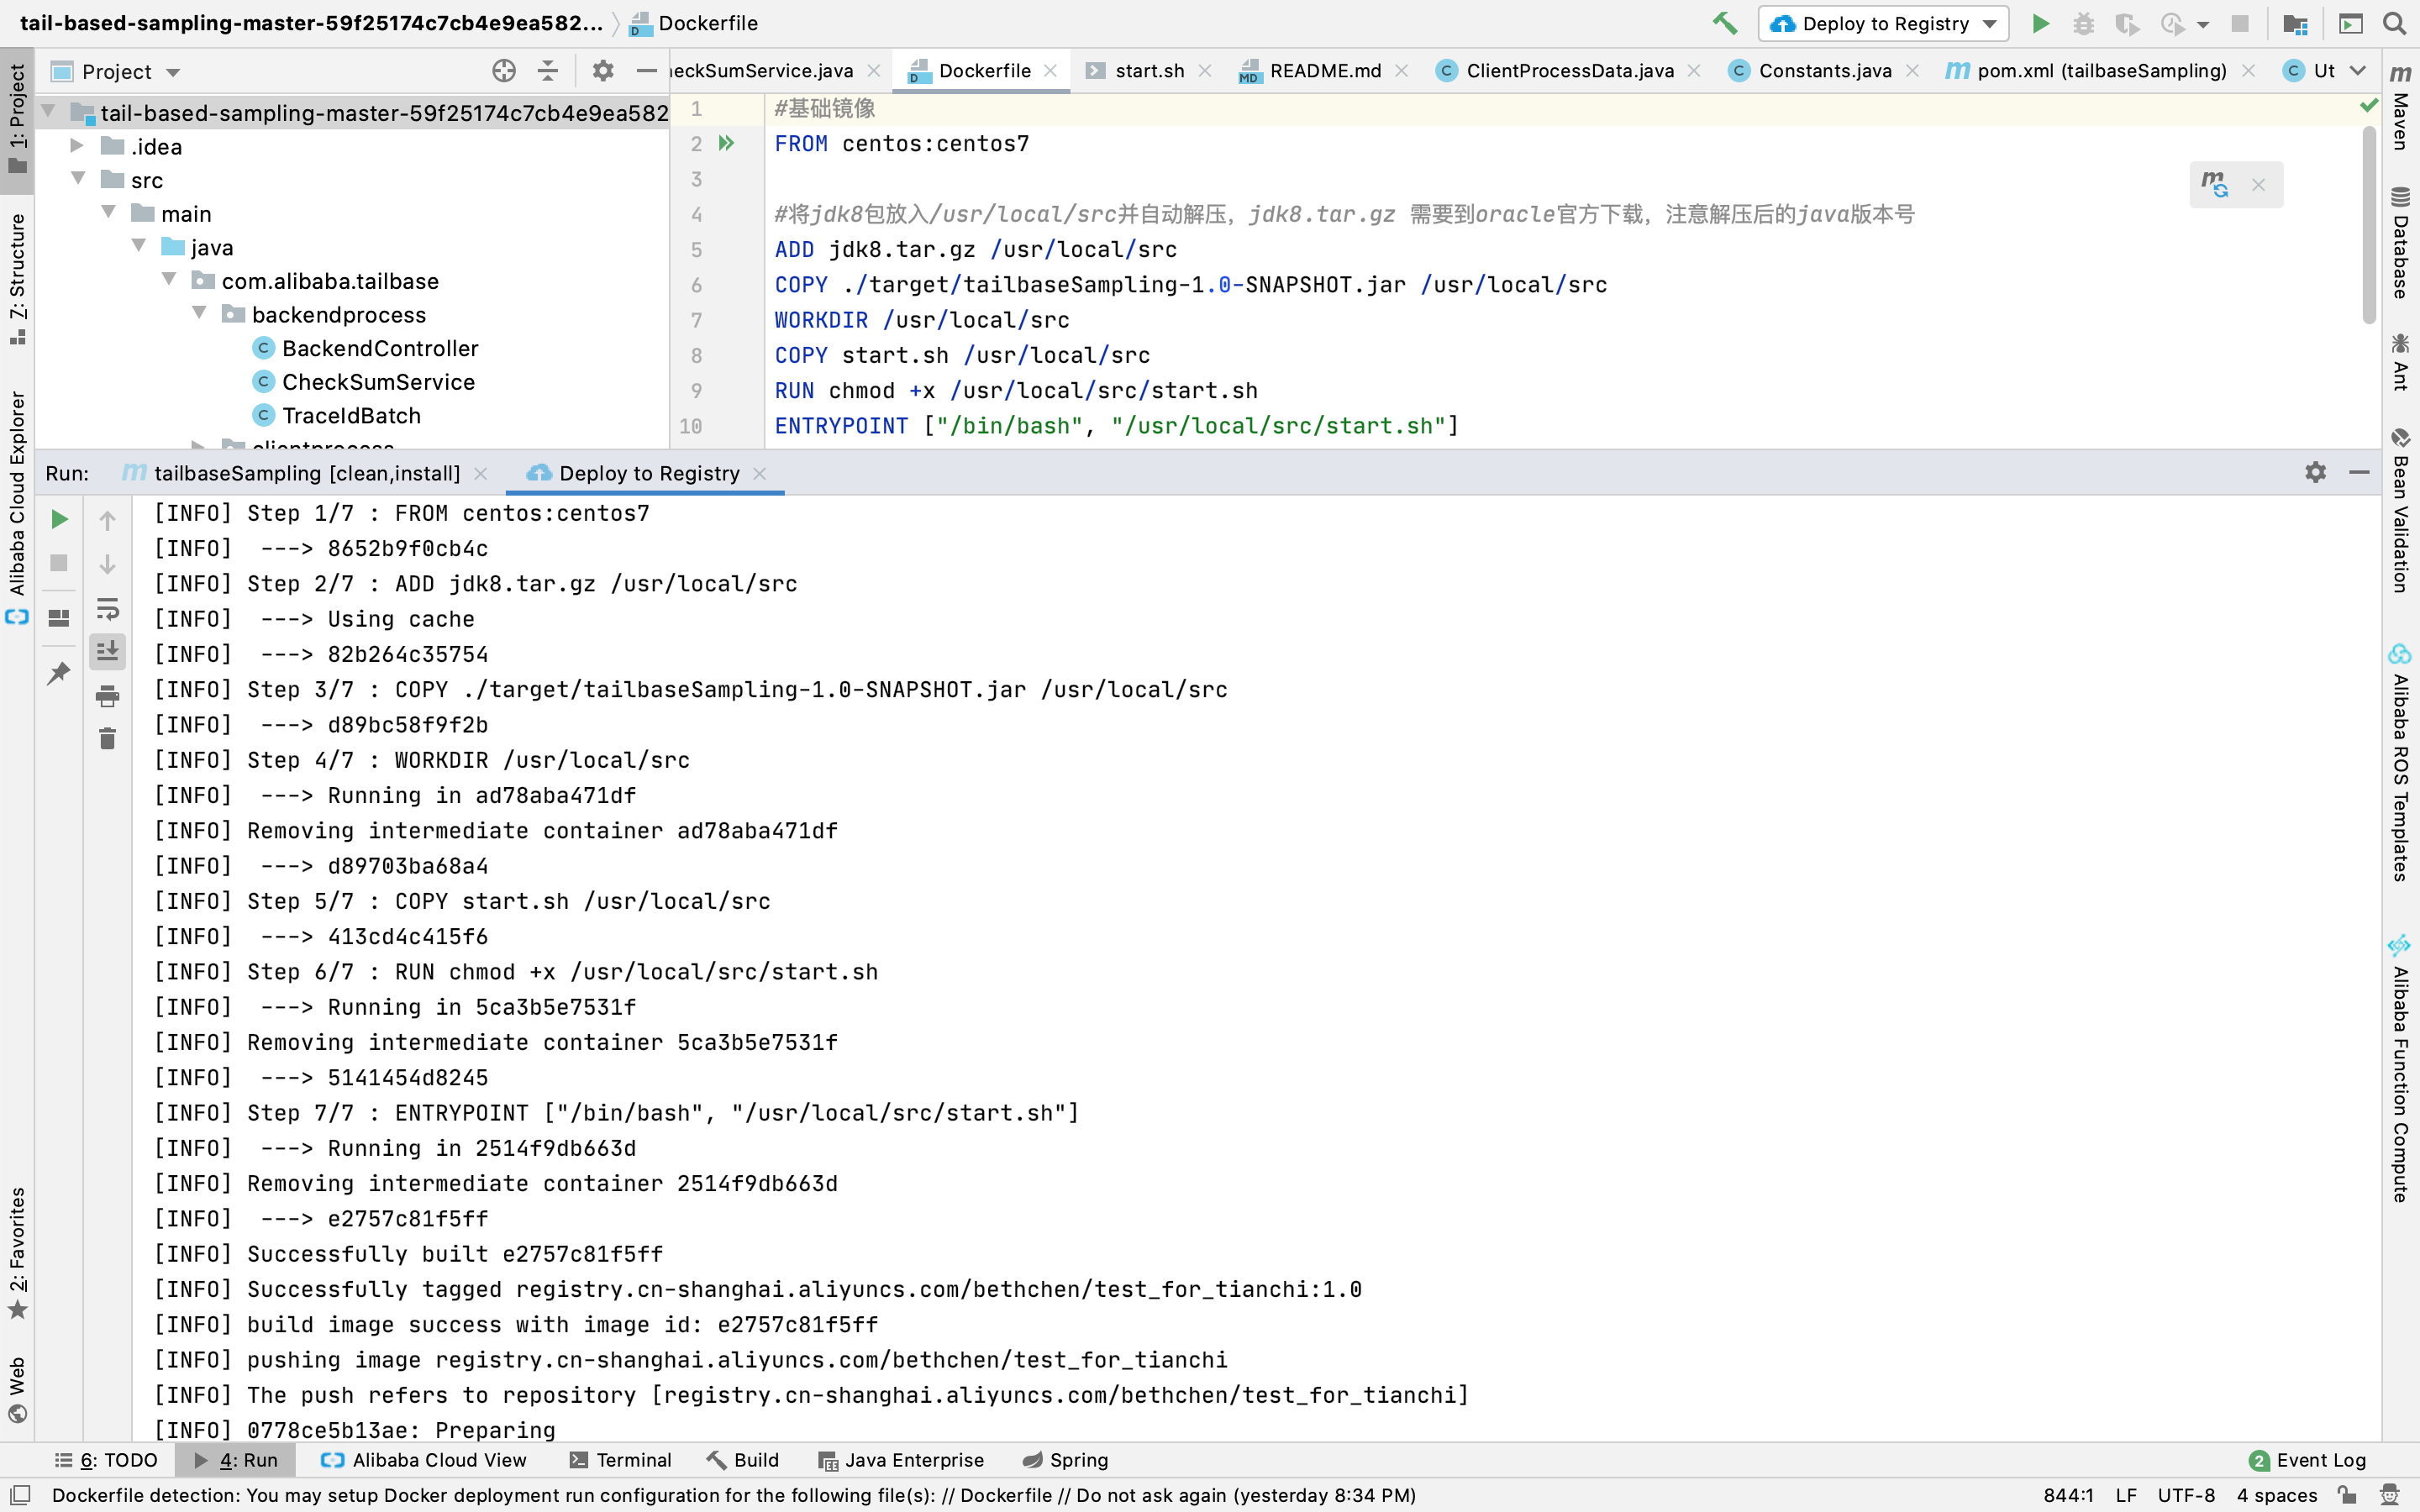Image resolution: width=2420 pixels, height=1512 pixels.
Task: Click the Build project hammer icon
Action: tap(1725, 23)
